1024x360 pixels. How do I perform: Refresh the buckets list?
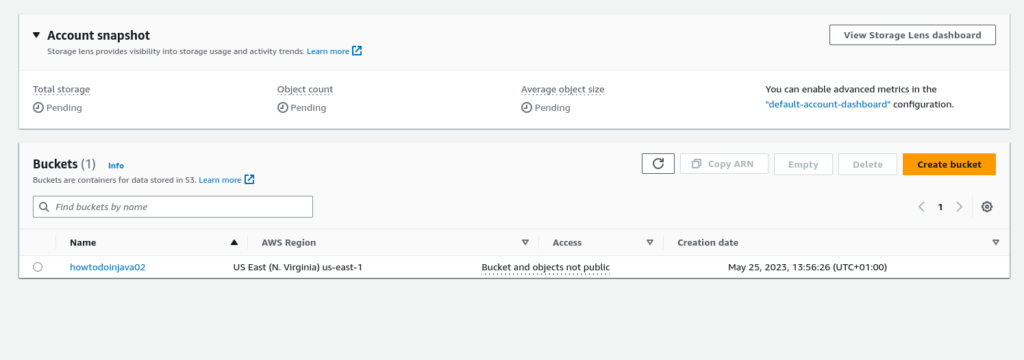pos(658,164)
